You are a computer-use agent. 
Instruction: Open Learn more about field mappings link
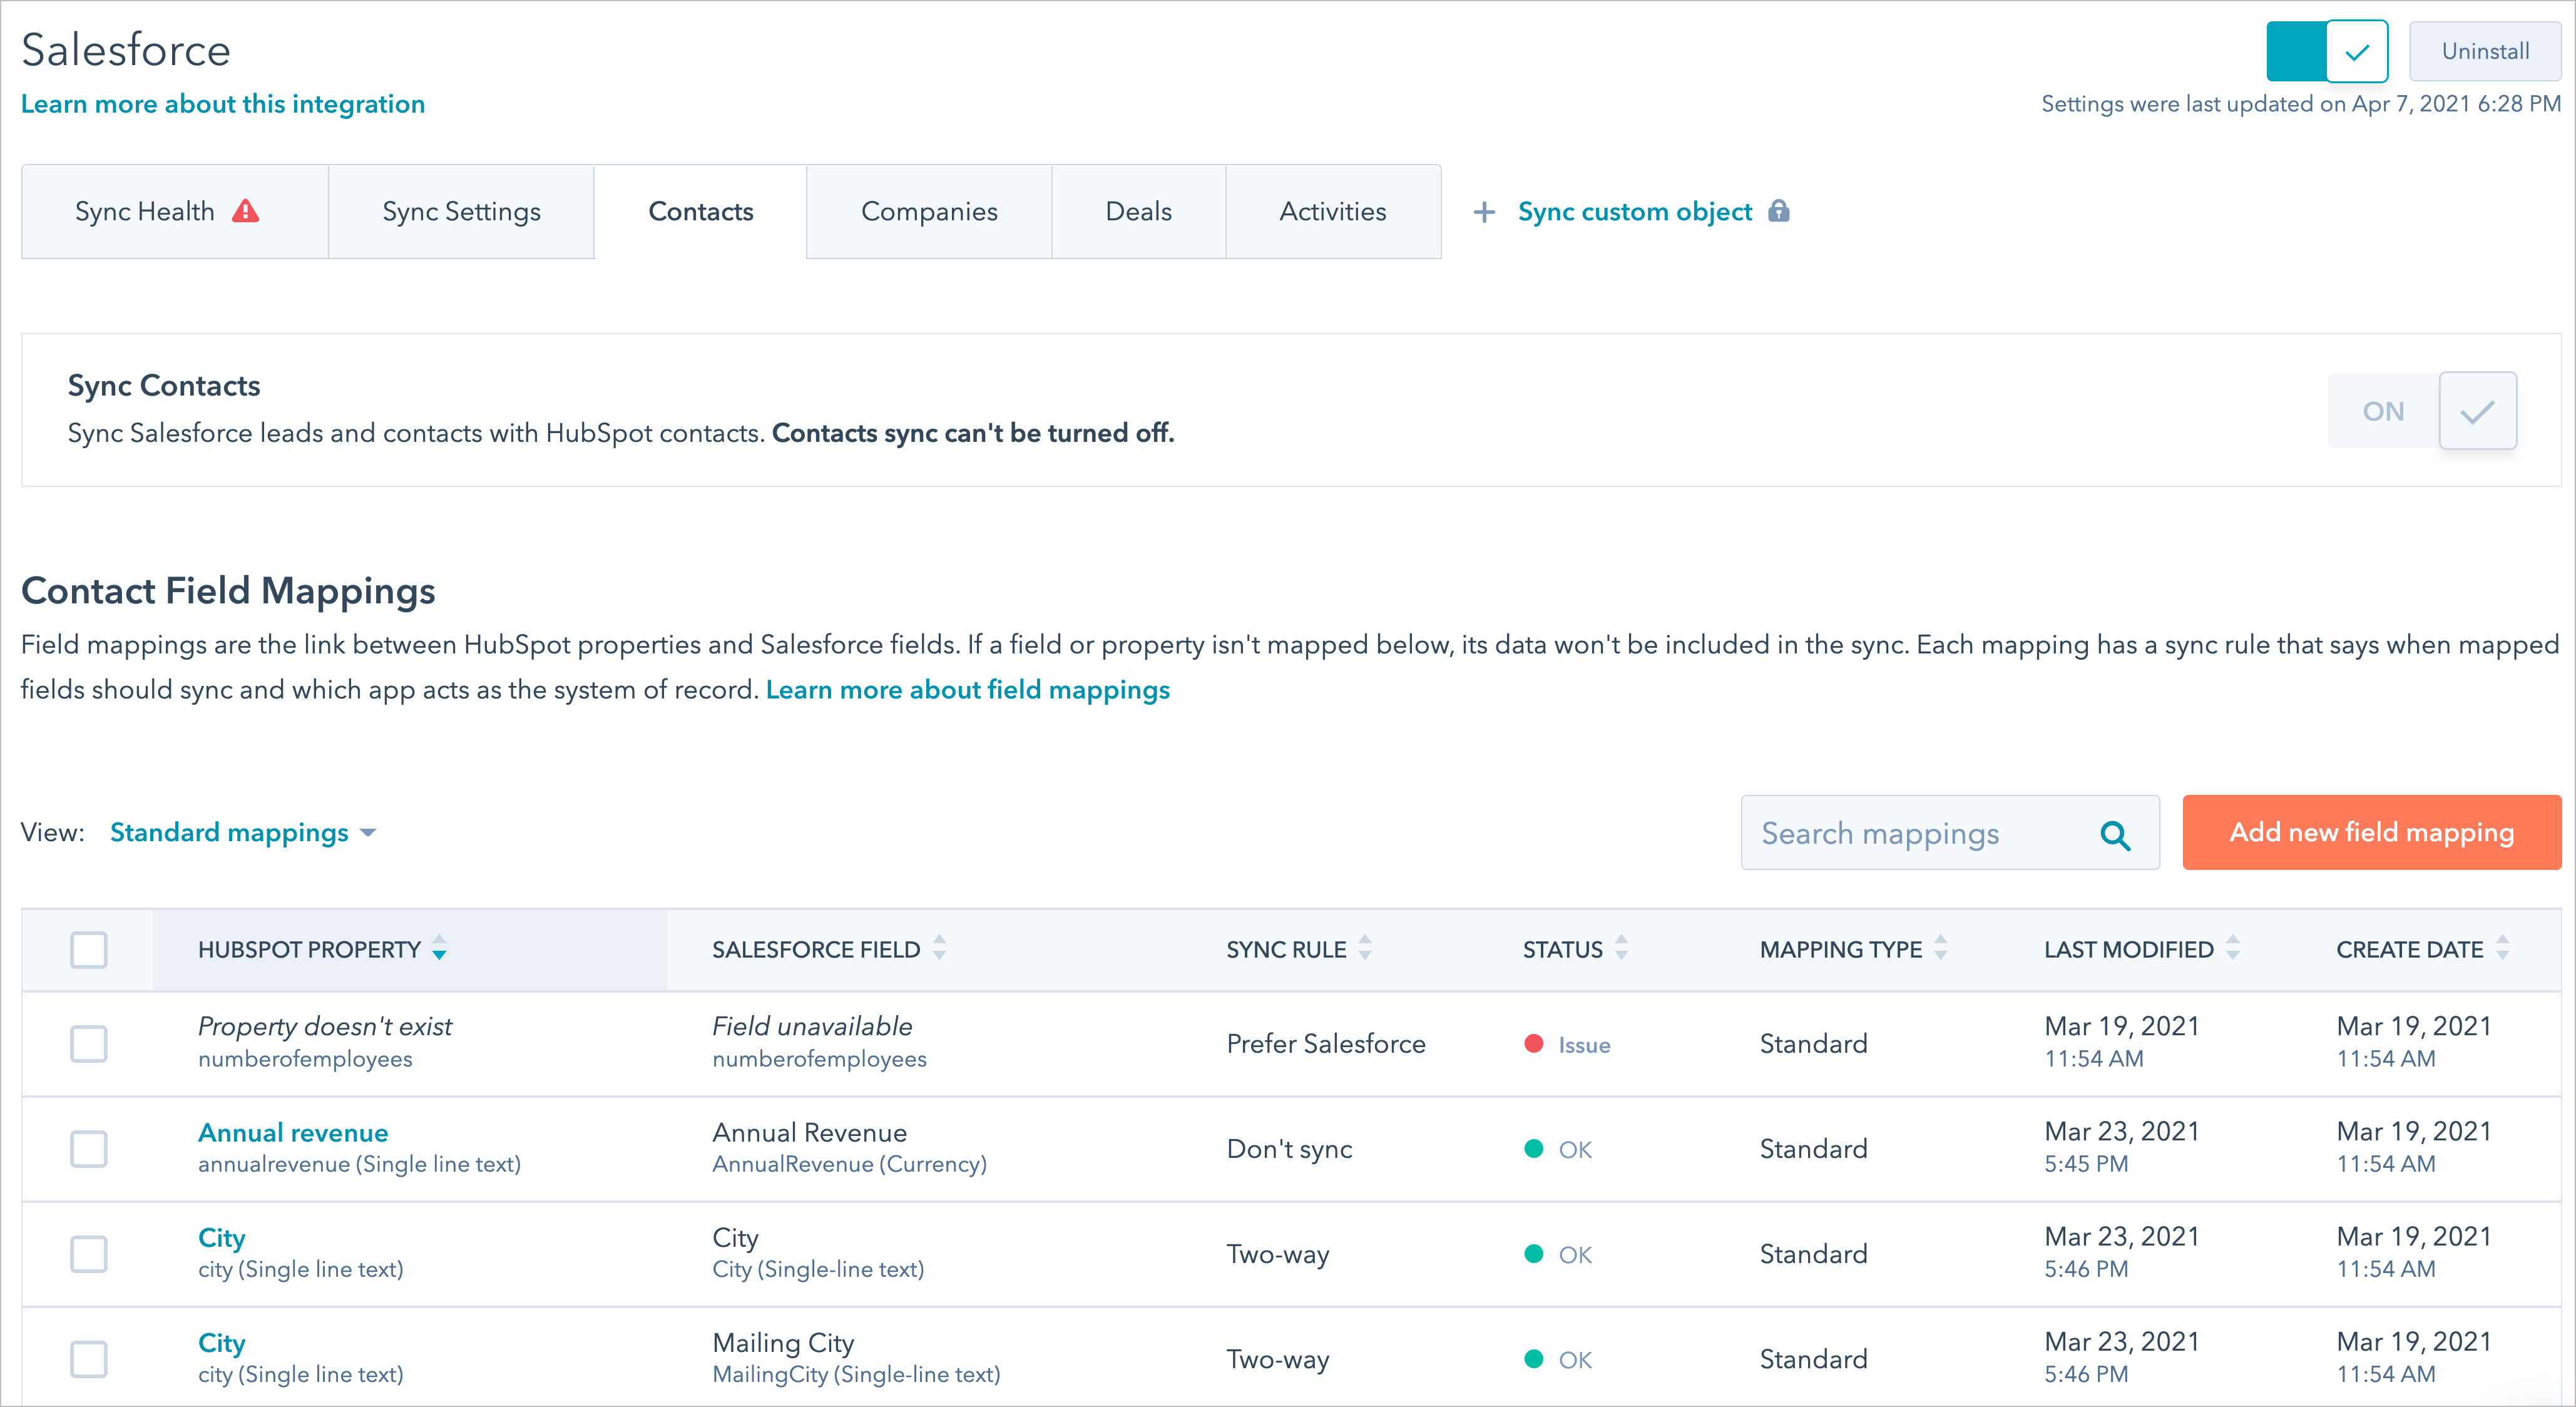click(x=967, y=690)
